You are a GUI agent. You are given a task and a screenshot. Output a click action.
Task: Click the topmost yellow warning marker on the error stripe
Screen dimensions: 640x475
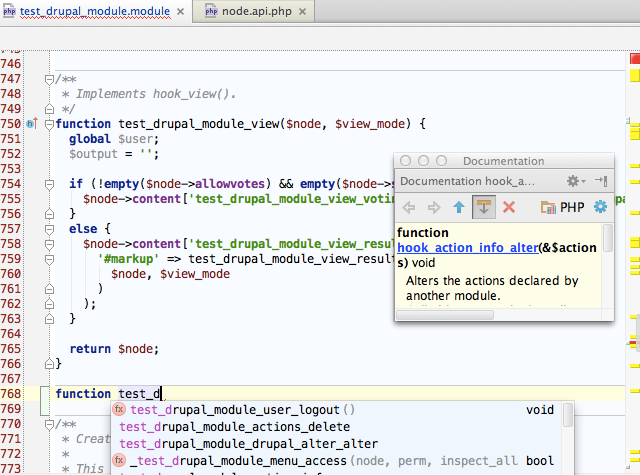[x=635, y=75]
